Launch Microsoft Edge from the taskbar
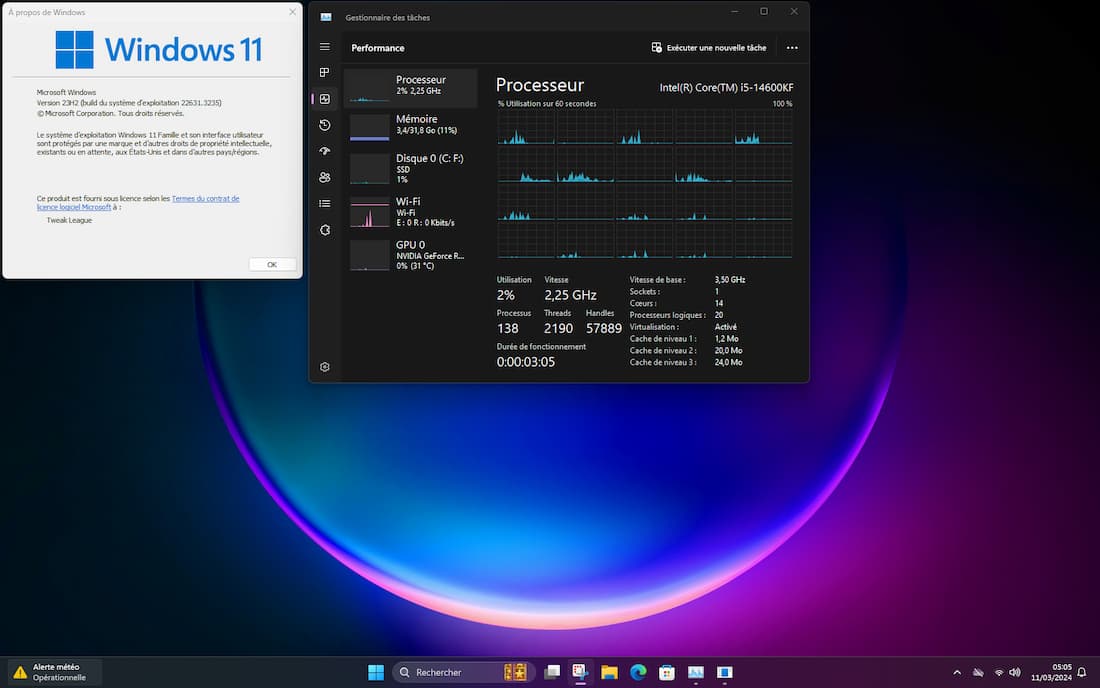This screenshot has width=1100, height=688. point(638,673)
